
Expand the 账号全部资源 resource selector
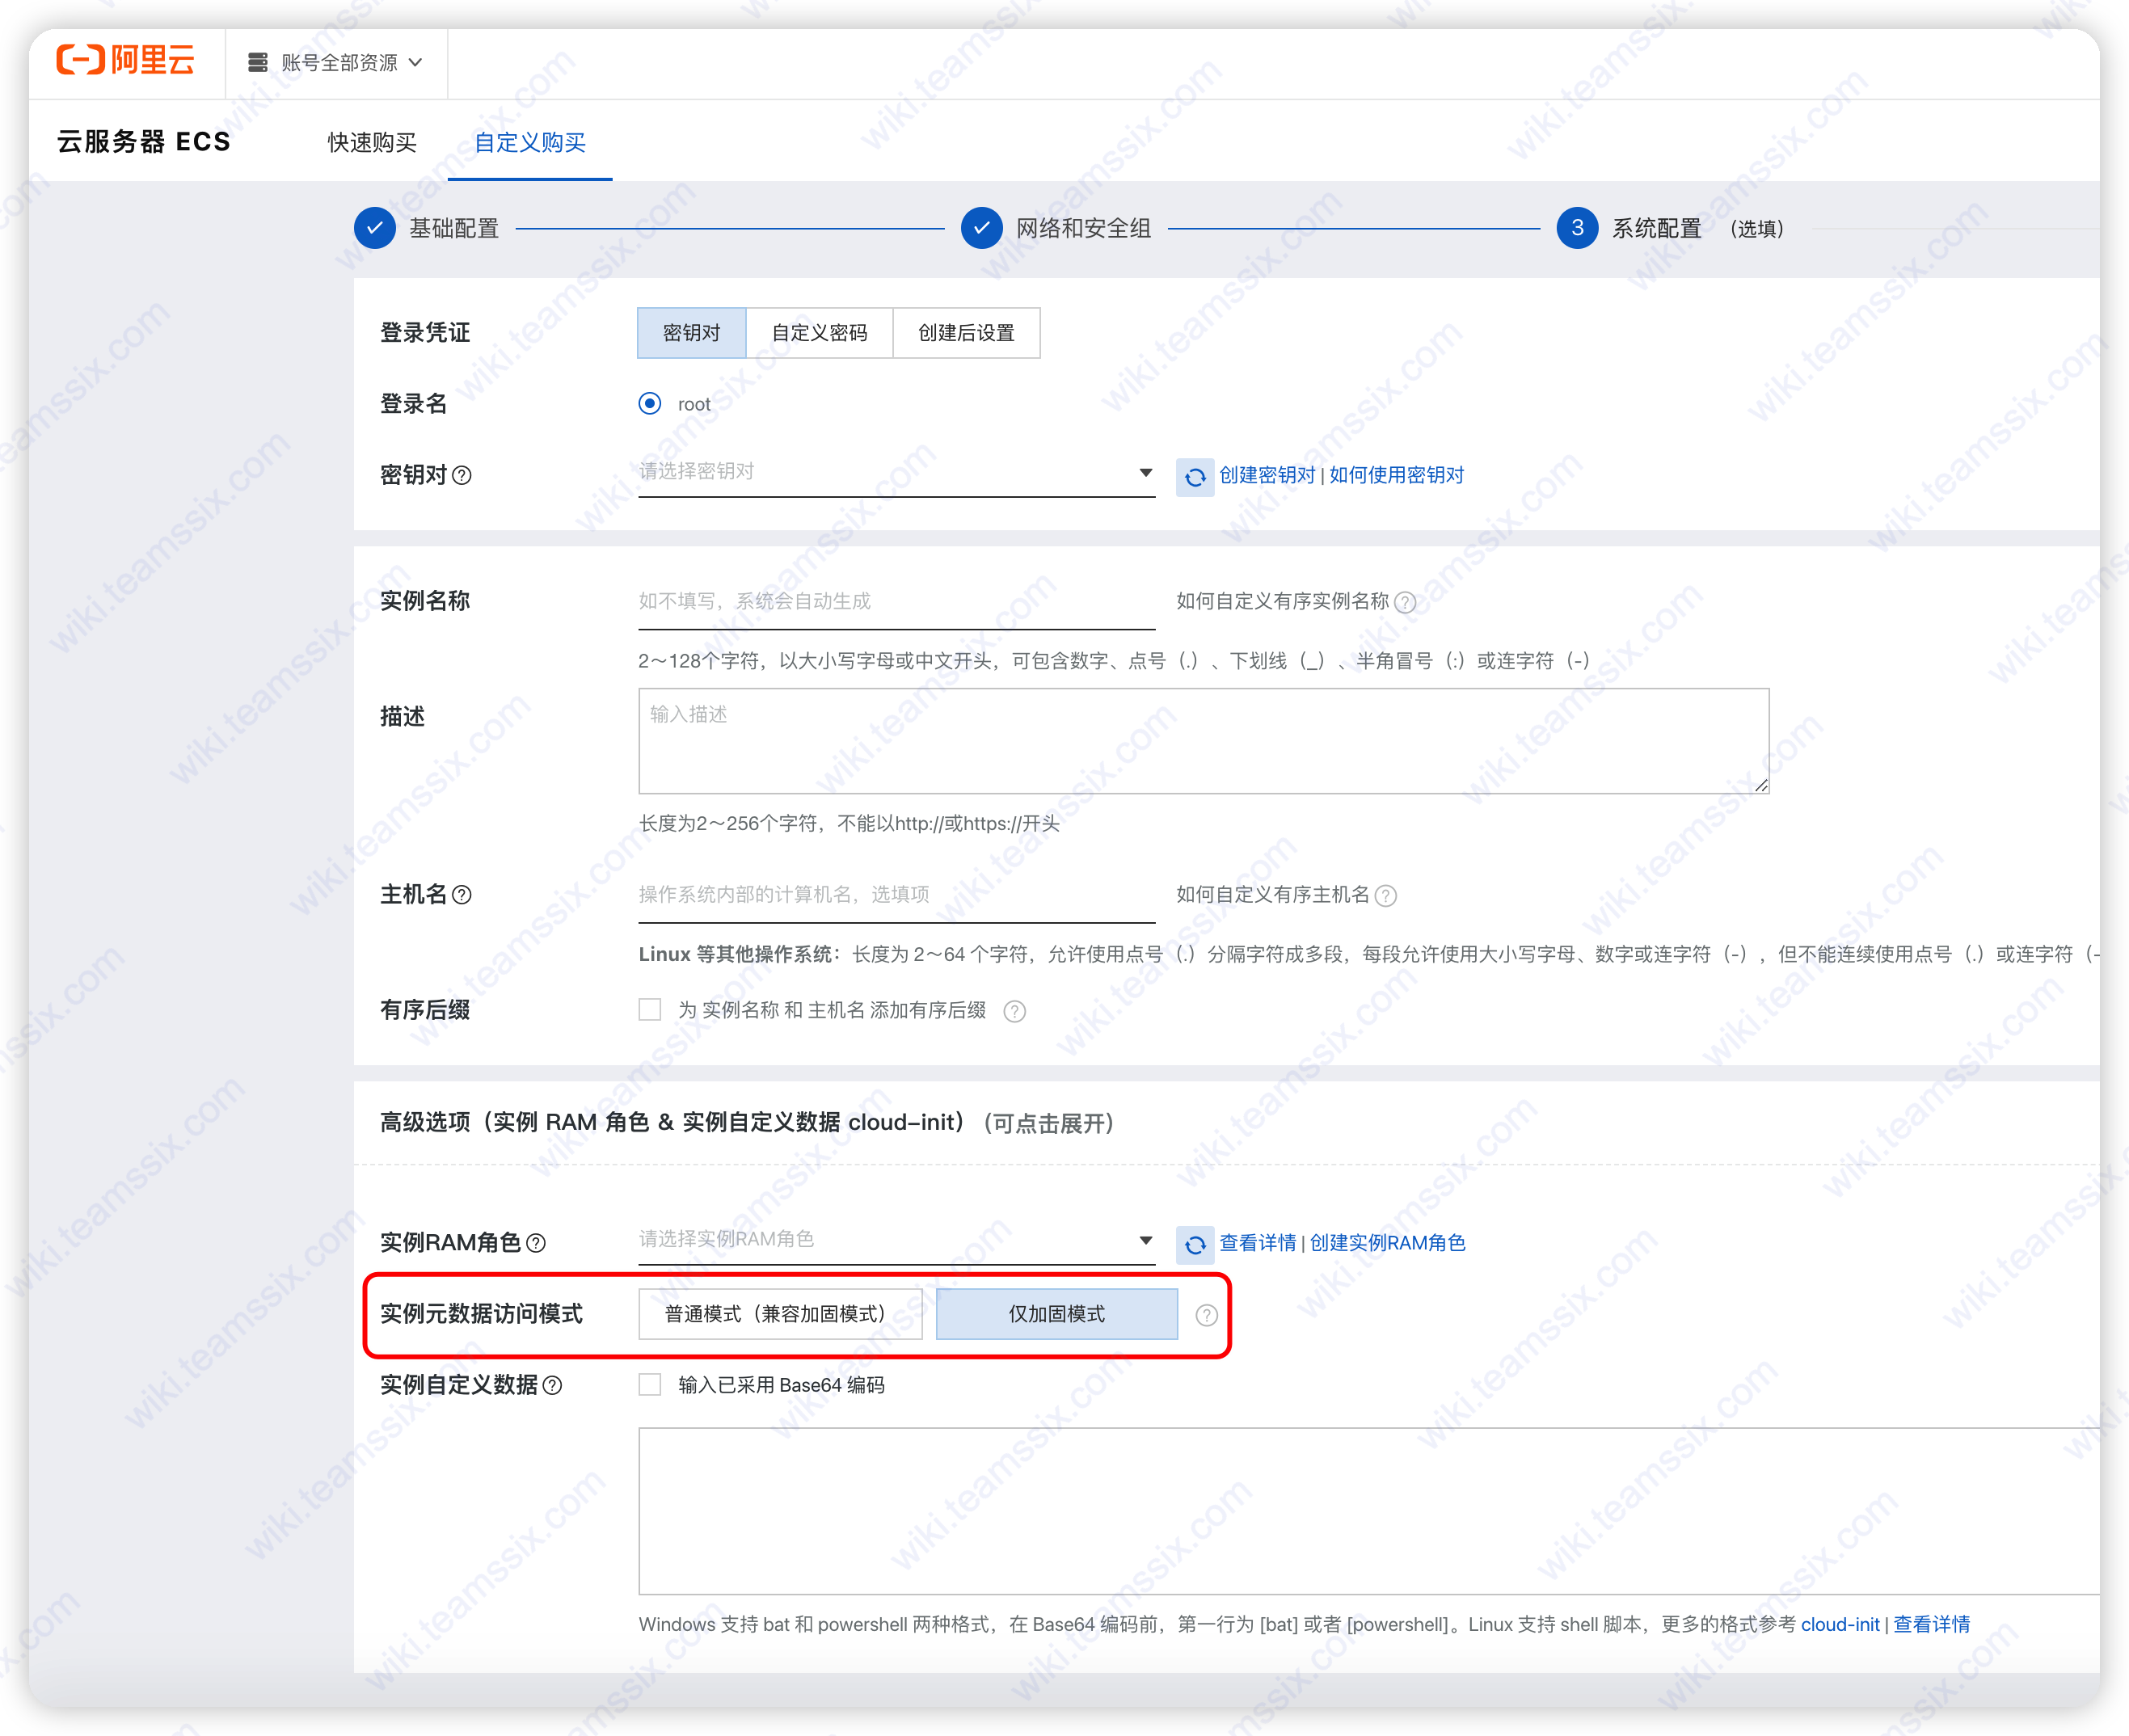click(x=336, y=63)
